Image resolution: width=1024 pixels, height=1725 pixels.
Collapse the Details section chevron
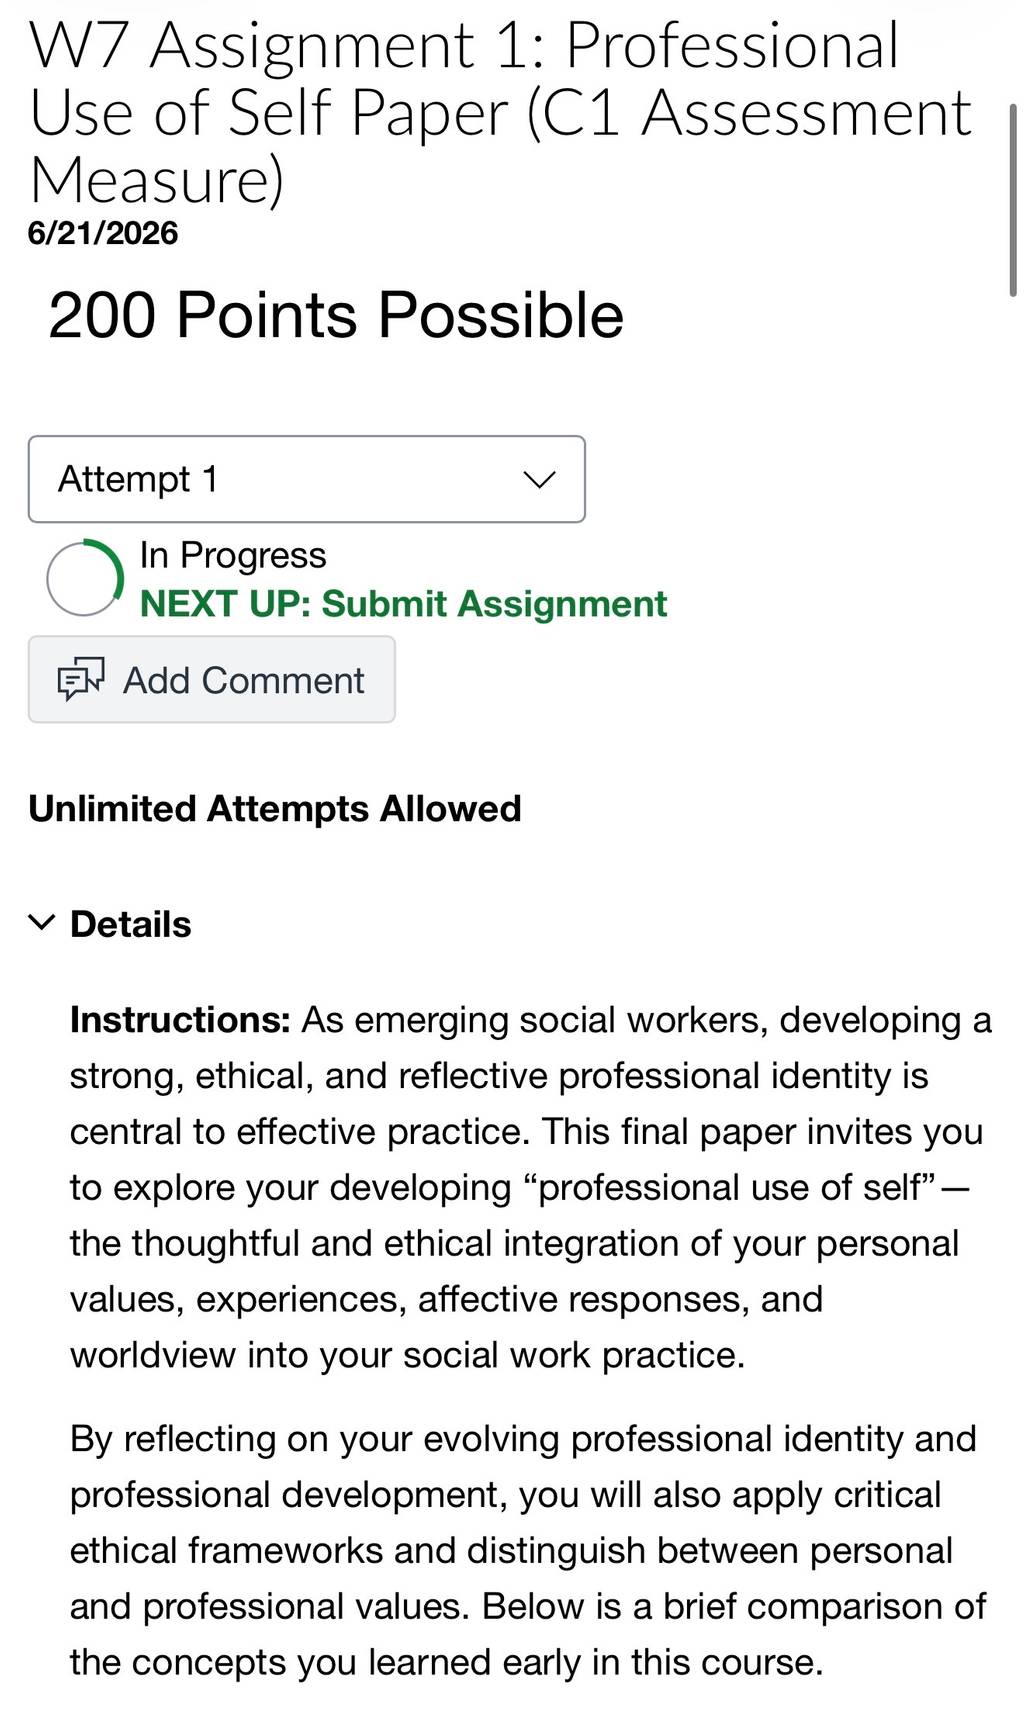coord(41,922)
